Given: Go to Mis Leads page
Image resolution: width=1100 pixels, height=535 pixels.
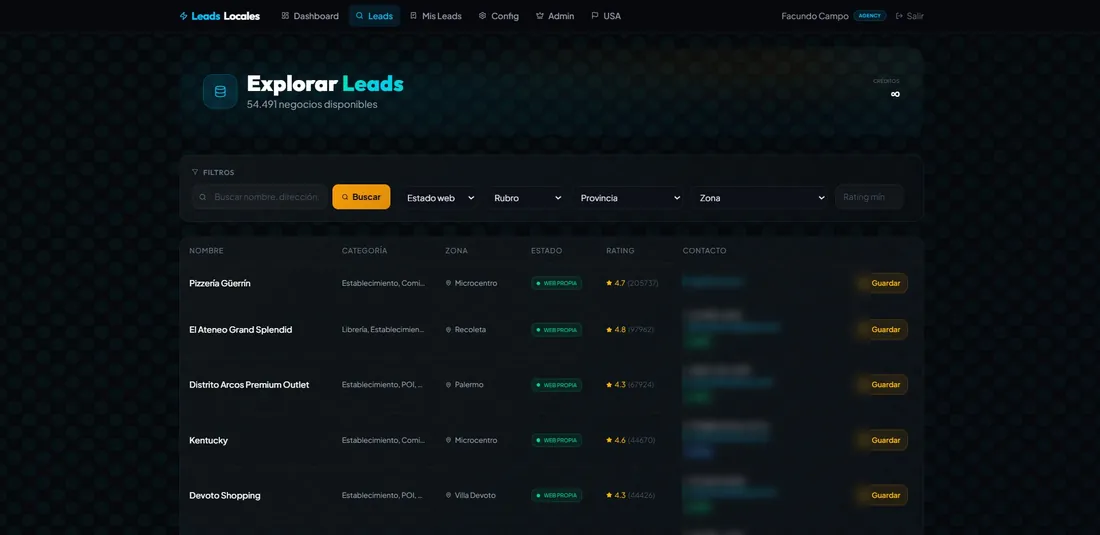Looking at the screenshot, I should (x=436, y=16).
